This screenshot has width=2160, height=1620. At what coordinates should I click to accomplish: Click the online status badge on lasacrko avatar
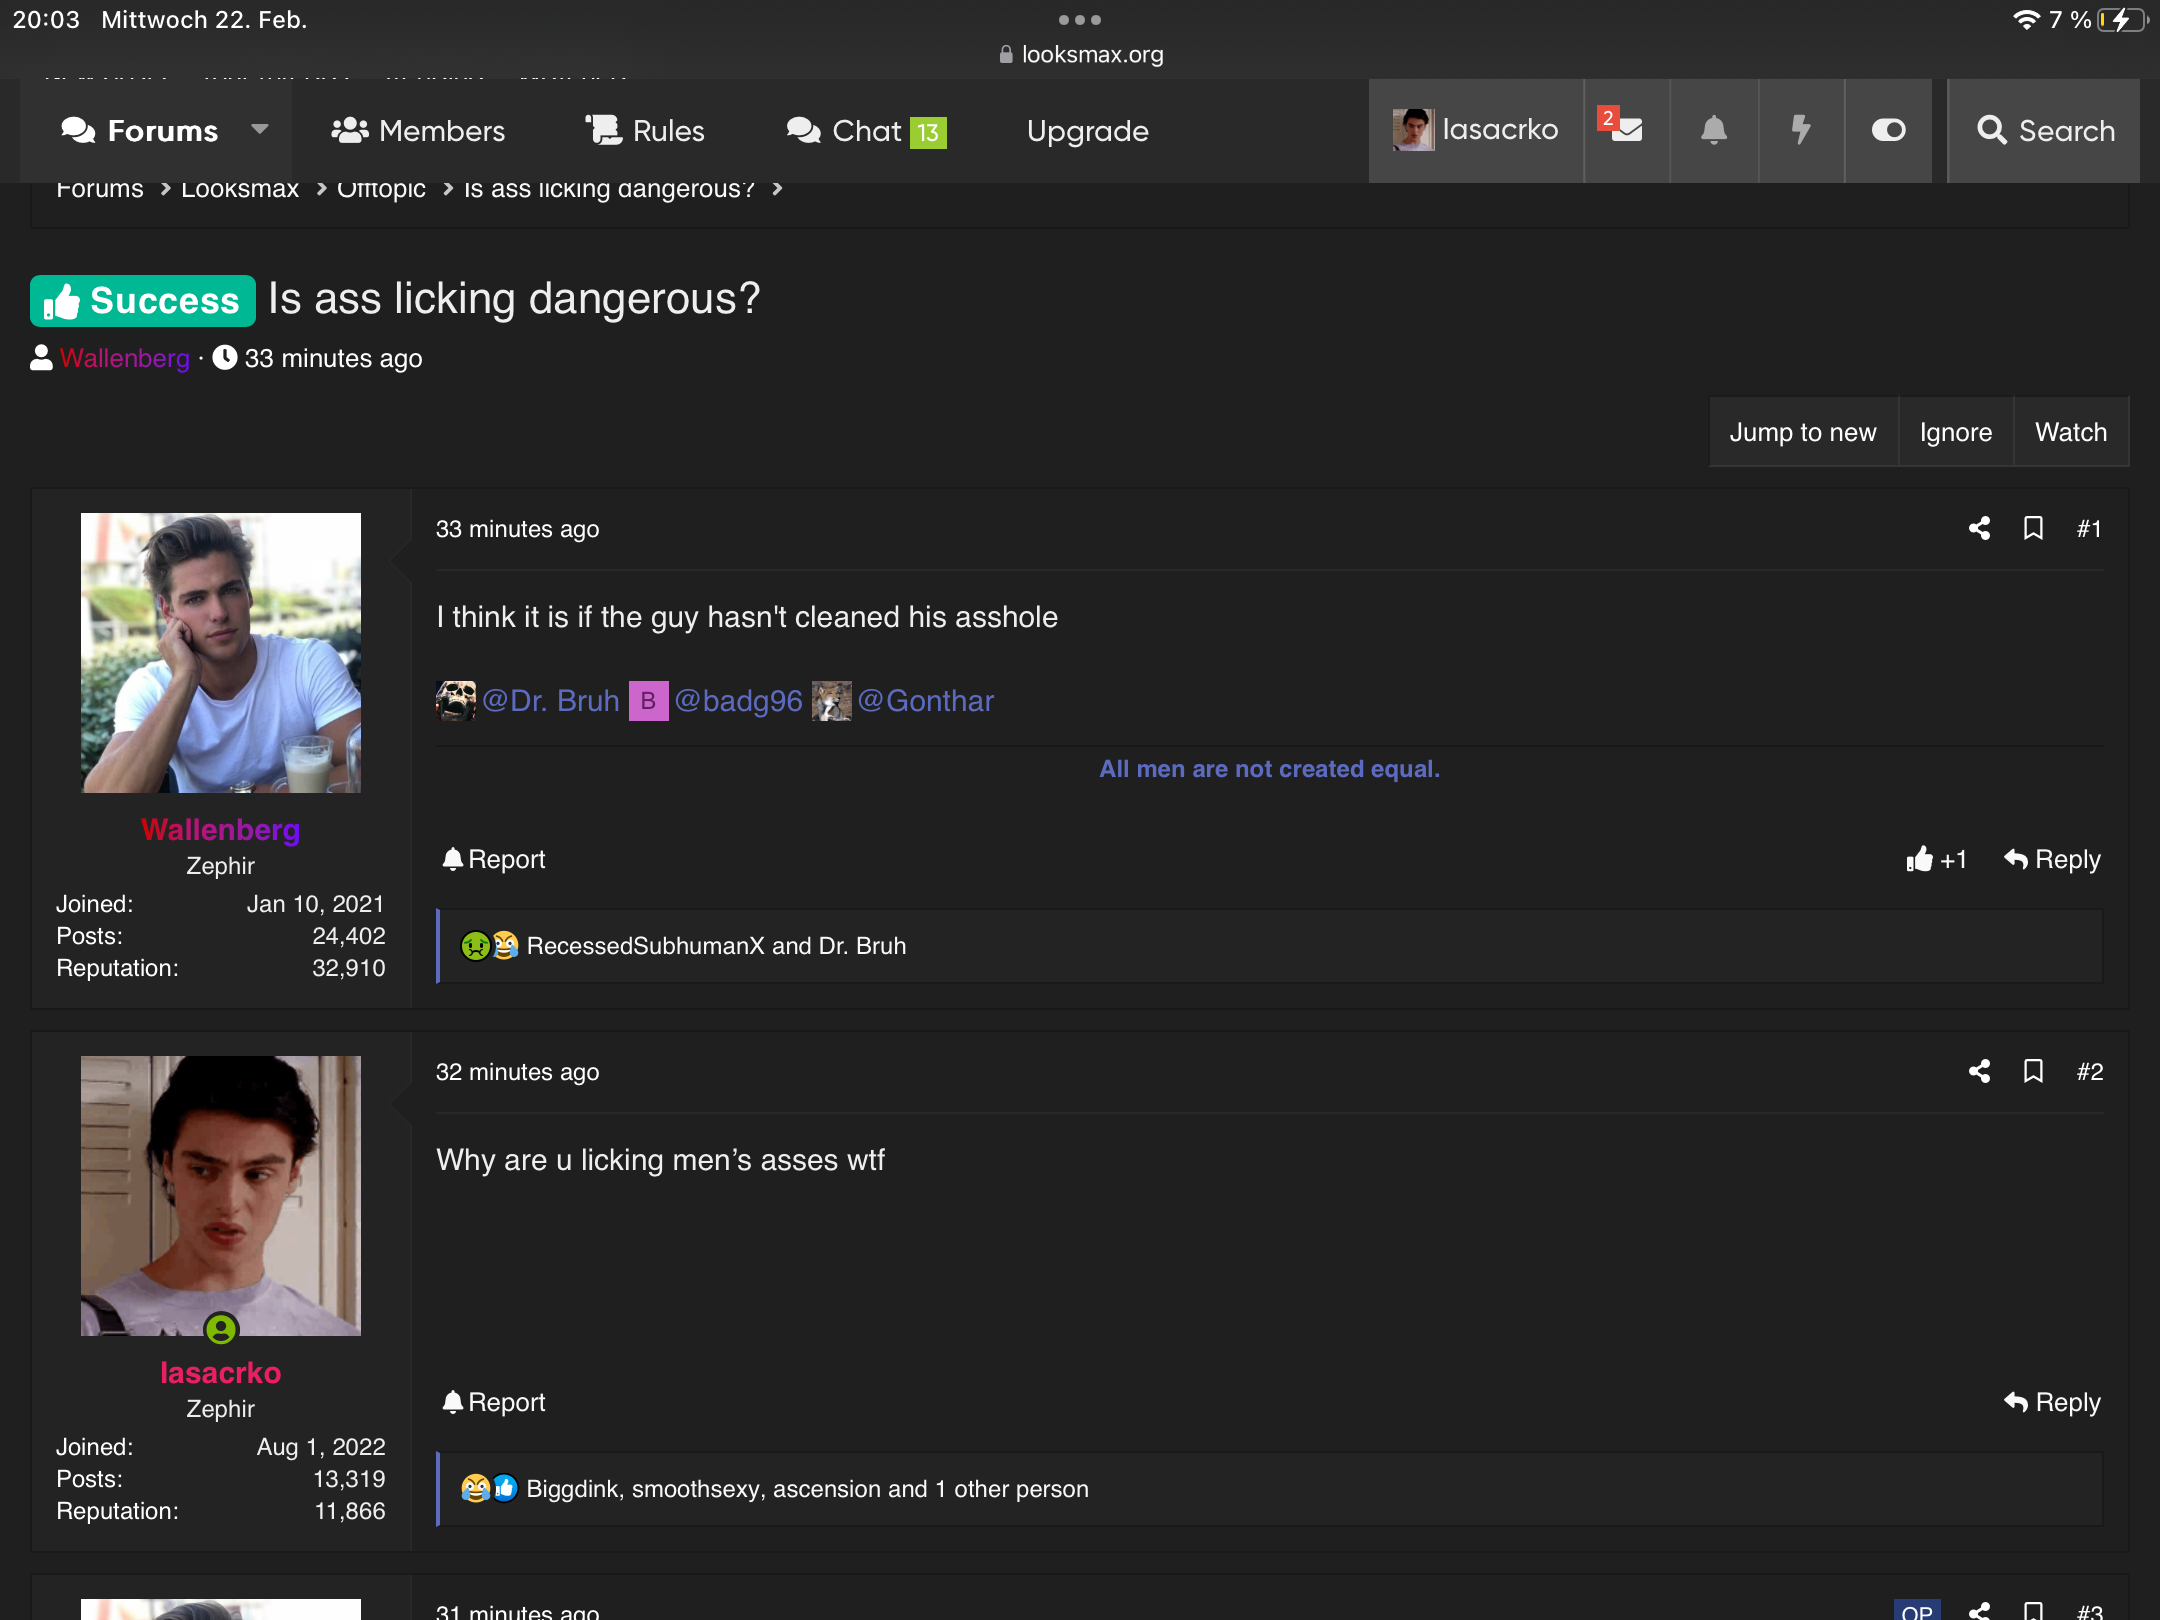point(221,1329)
